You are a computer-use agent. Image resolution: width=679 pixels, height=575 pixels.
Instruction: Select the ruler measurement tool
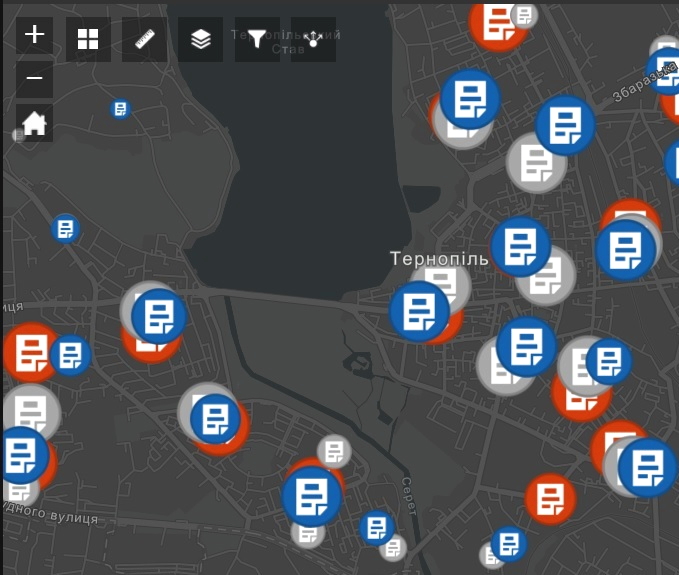[145, 39]
